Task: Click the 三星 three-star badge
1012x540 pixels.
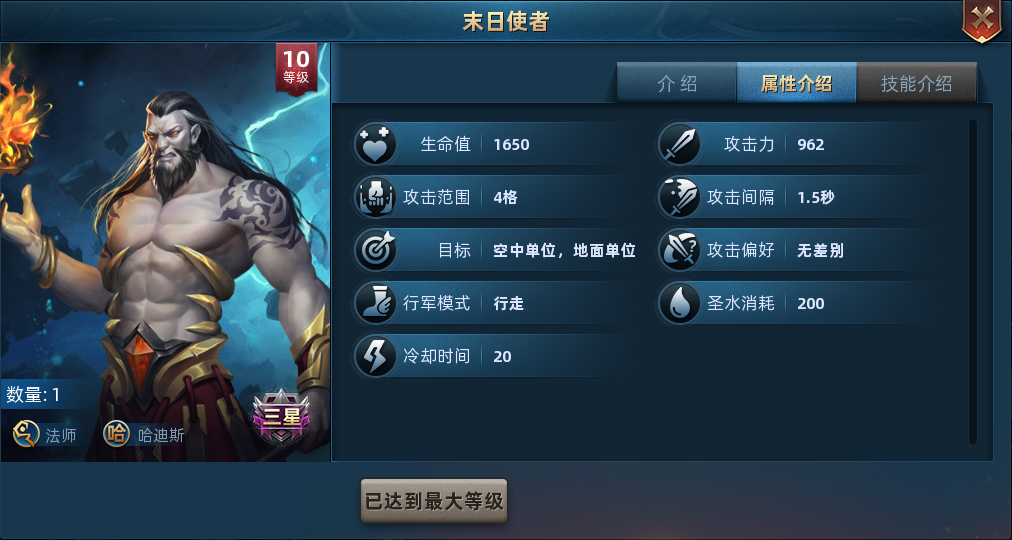Action: pos(281,417)
